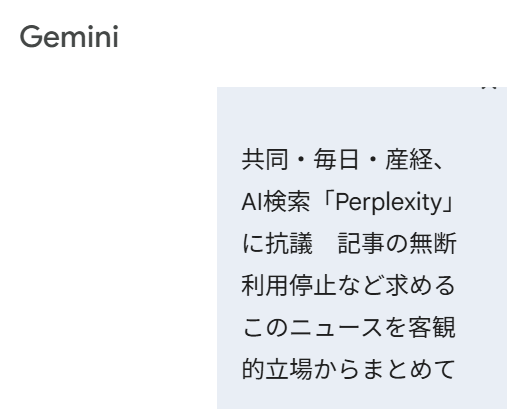Screen dimensions: 507x409
Task: Click the opening bracket 「 before Perplexity
Action: (324, 202)
